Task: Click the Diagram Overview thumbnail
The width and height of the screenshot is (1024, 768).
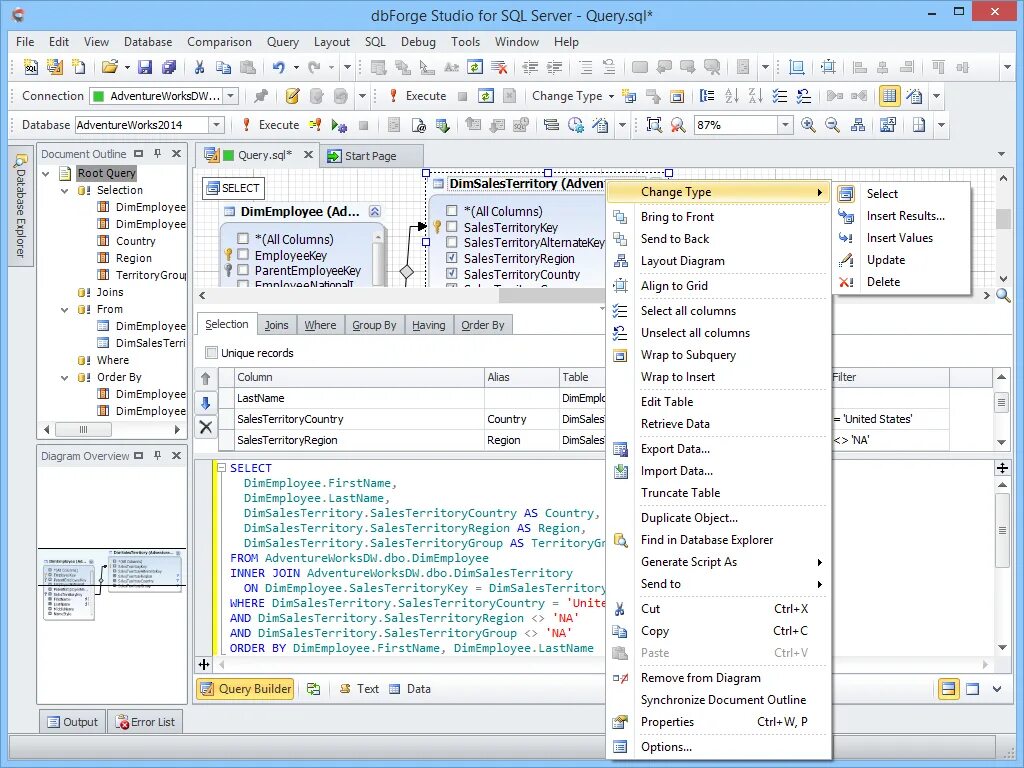Action: point(112,583)
